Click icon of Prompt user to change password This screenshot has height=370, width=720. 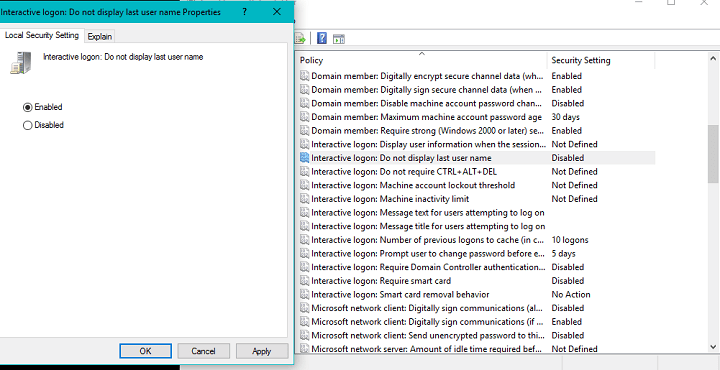304,253
